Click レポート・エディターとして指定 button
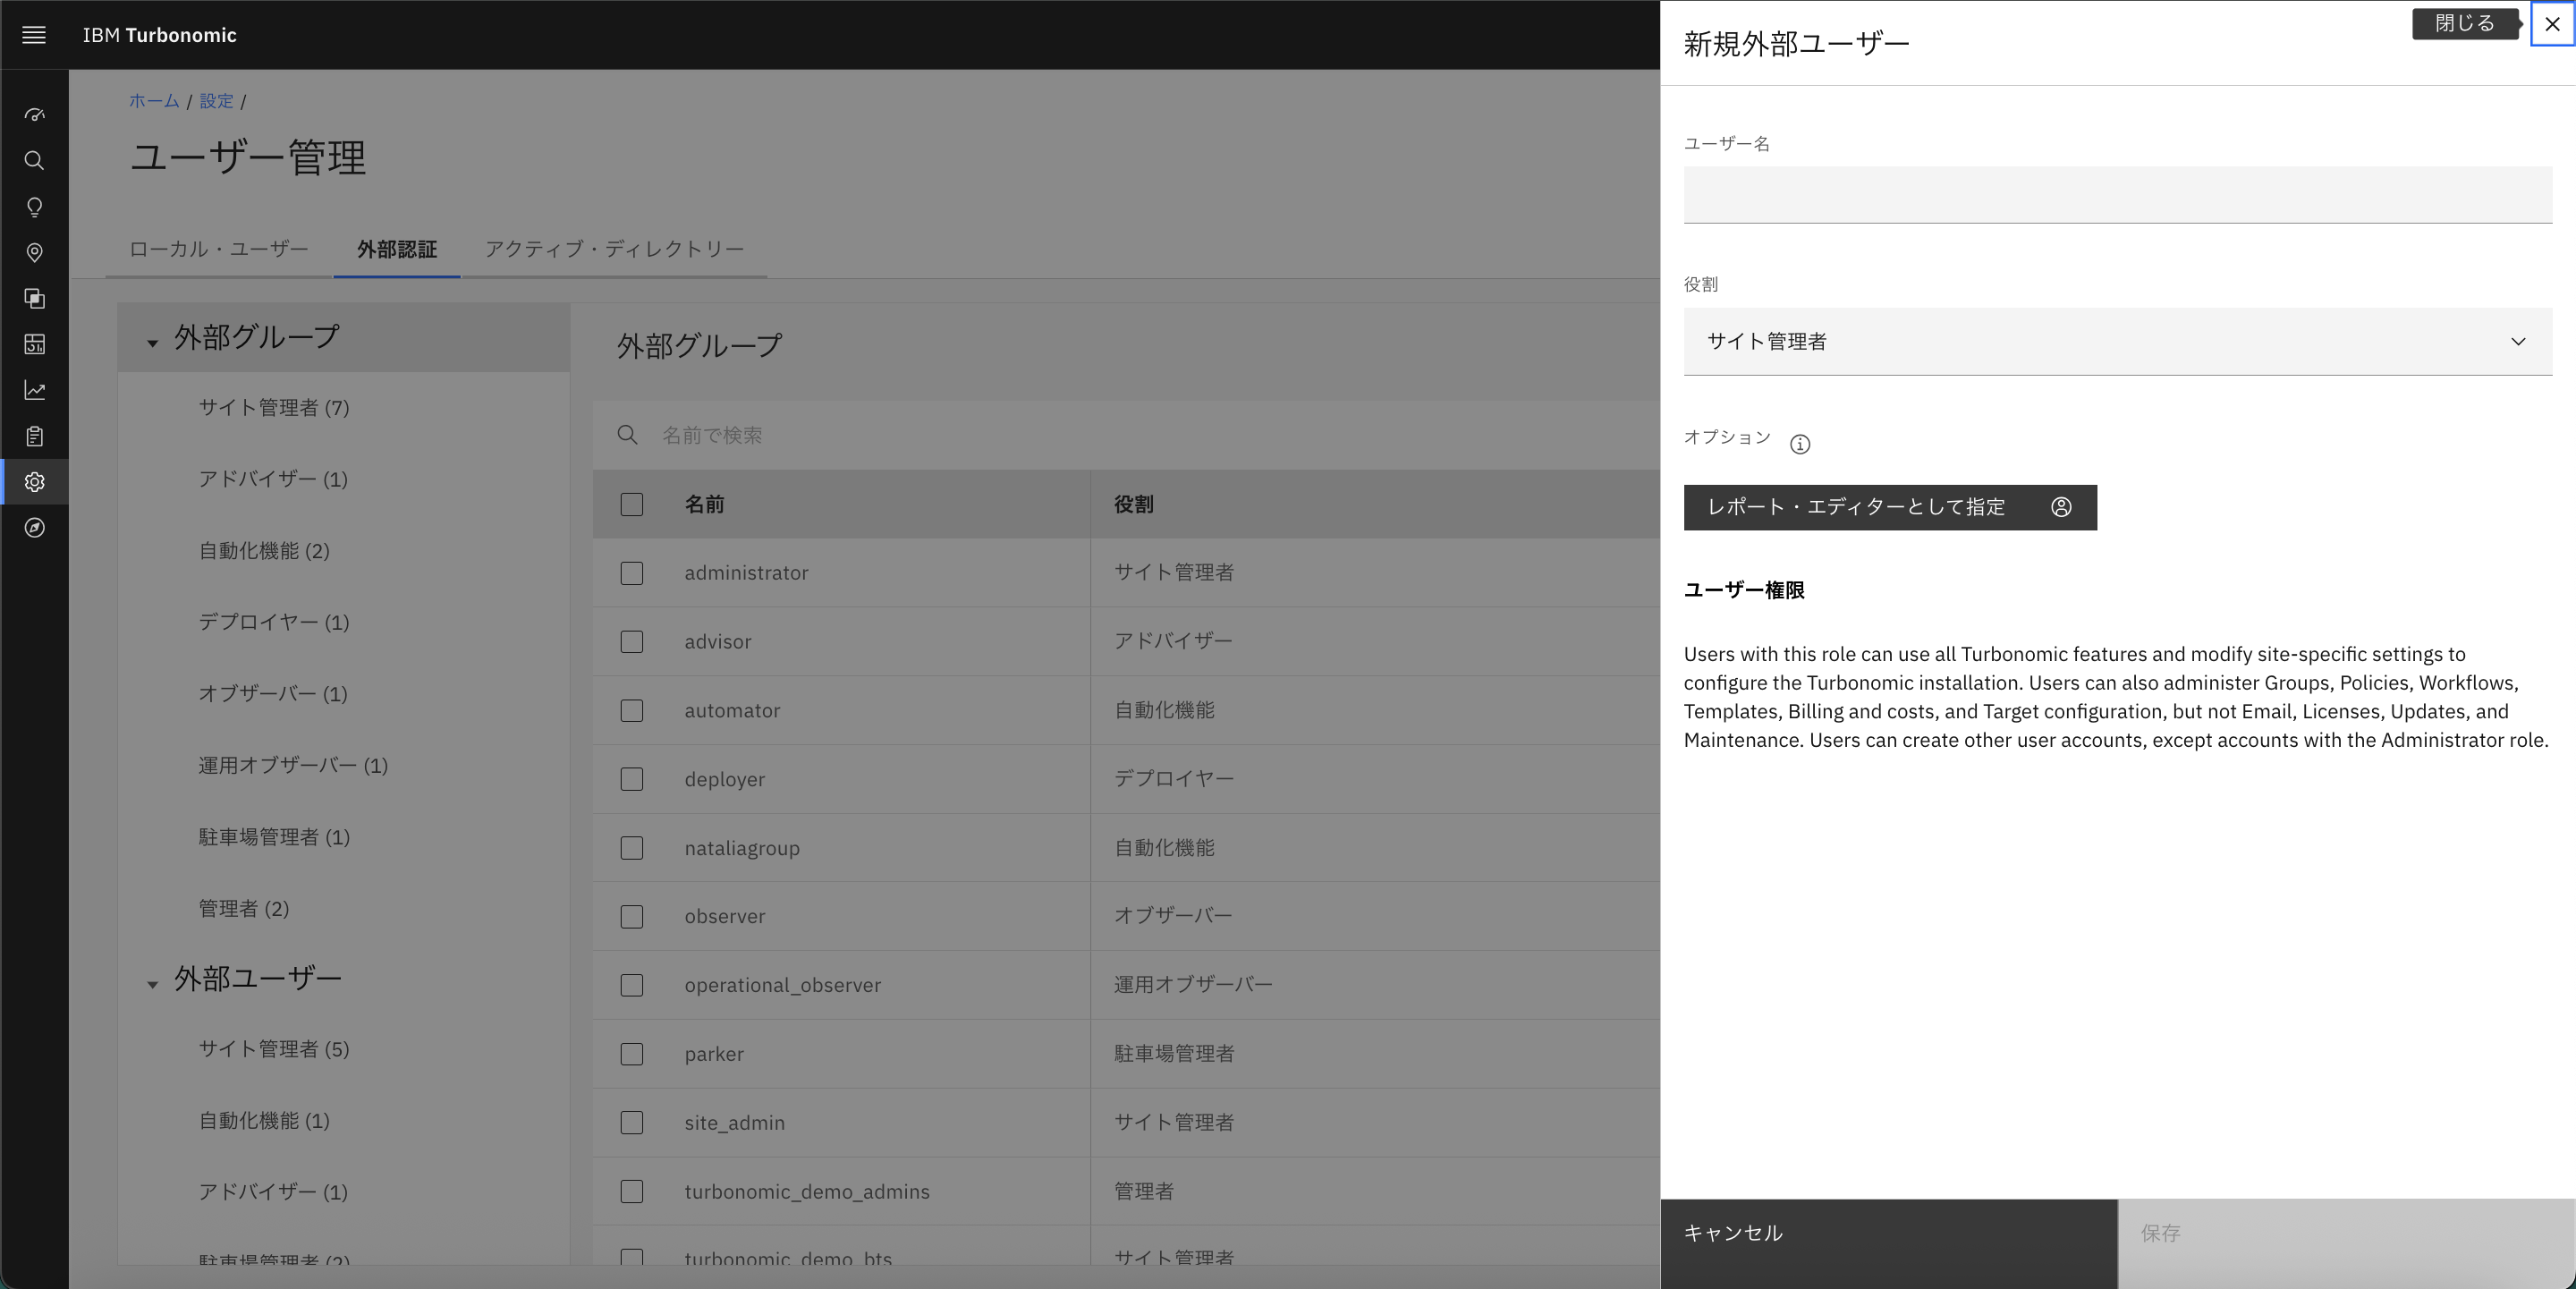 [1889, 507]
